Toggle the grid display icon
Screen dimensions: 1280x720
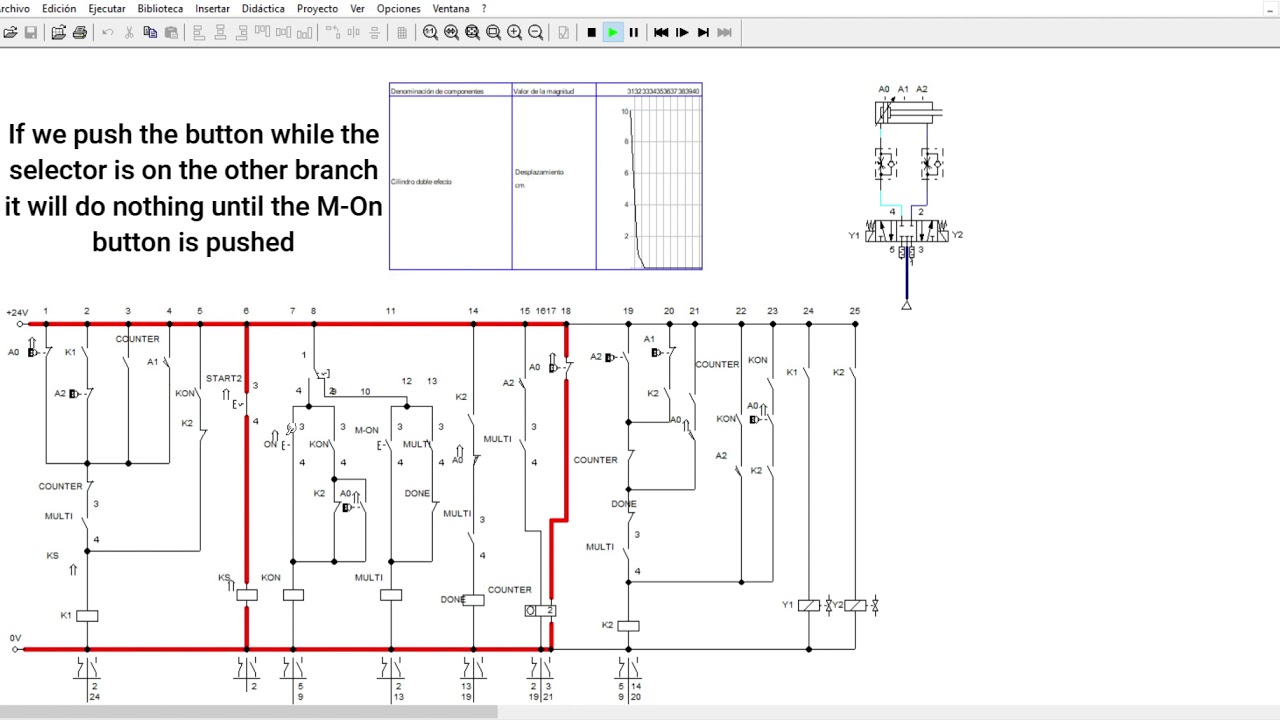click(402, 33)
